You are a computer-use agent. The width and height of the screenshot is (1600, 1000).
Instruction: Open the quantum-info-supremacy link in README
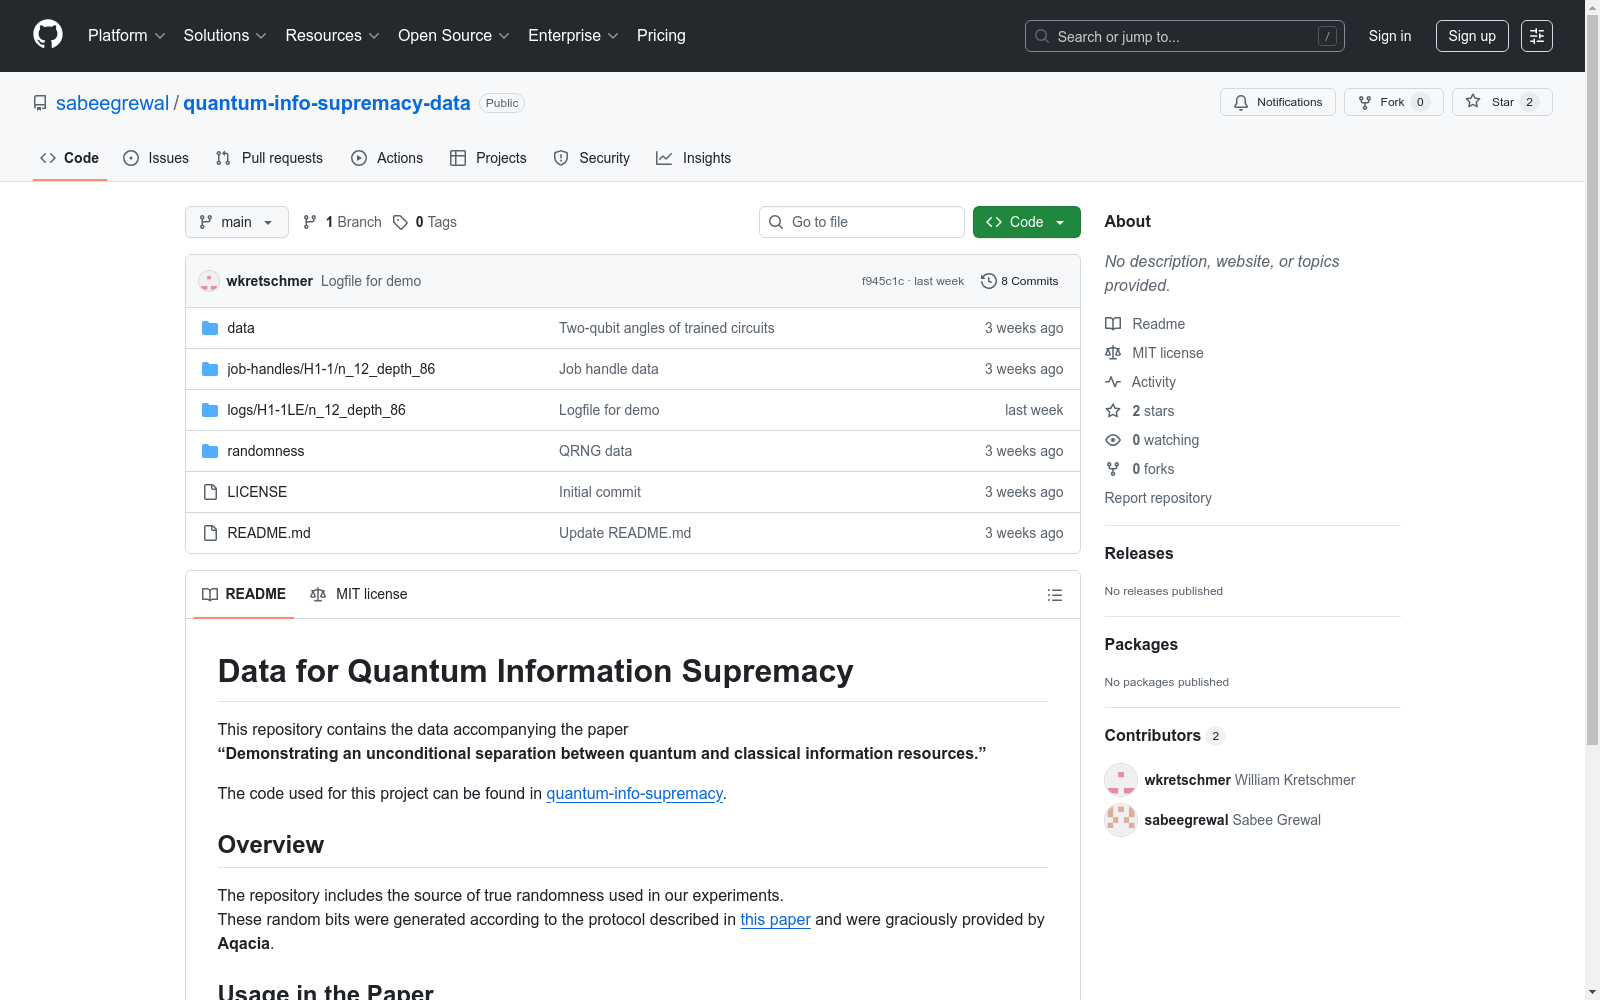click(634, 793)
